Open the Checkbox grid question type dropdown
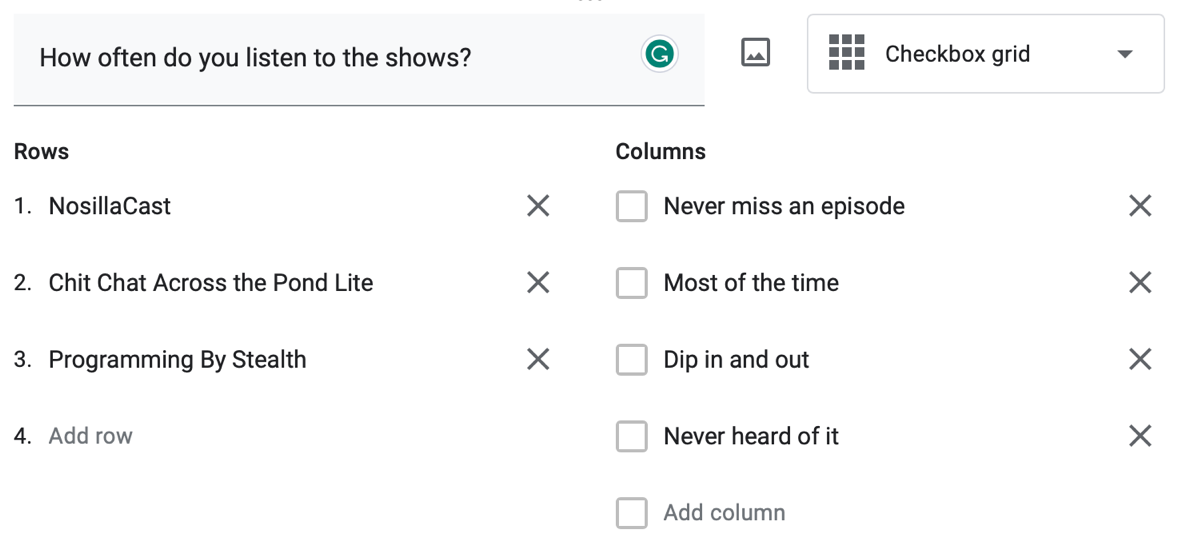 pos(984,54)
